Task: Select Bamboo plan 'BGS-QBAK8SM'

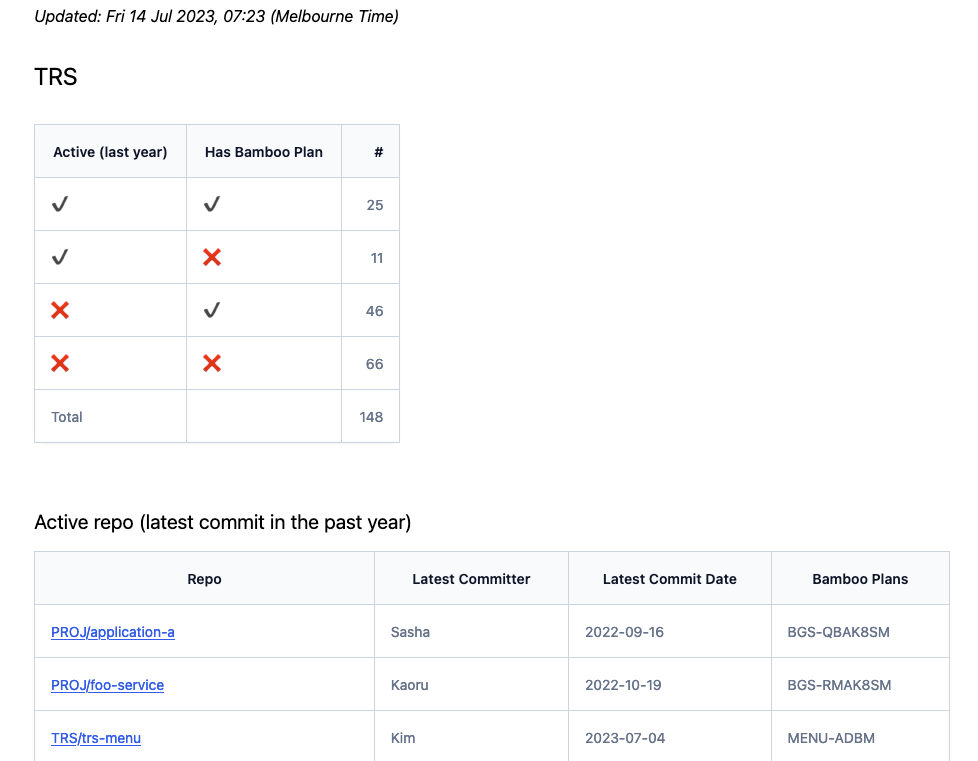Action: (839, 632)
